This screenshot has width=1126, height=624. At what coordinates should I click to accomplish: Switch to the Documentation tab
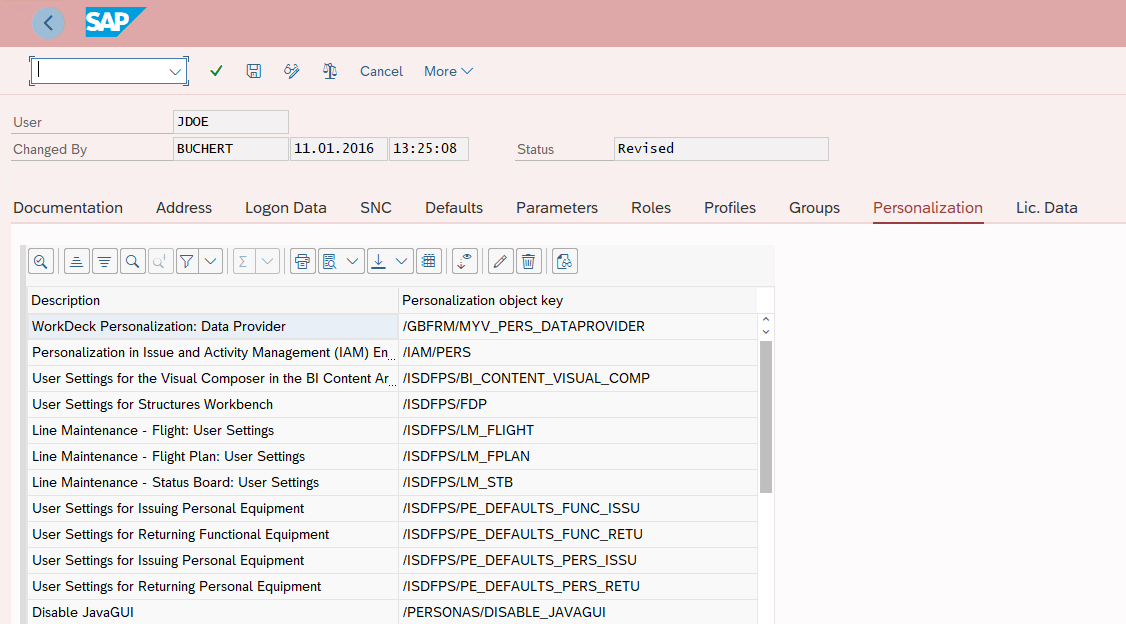pyautogui.click(x=68, y=208)
